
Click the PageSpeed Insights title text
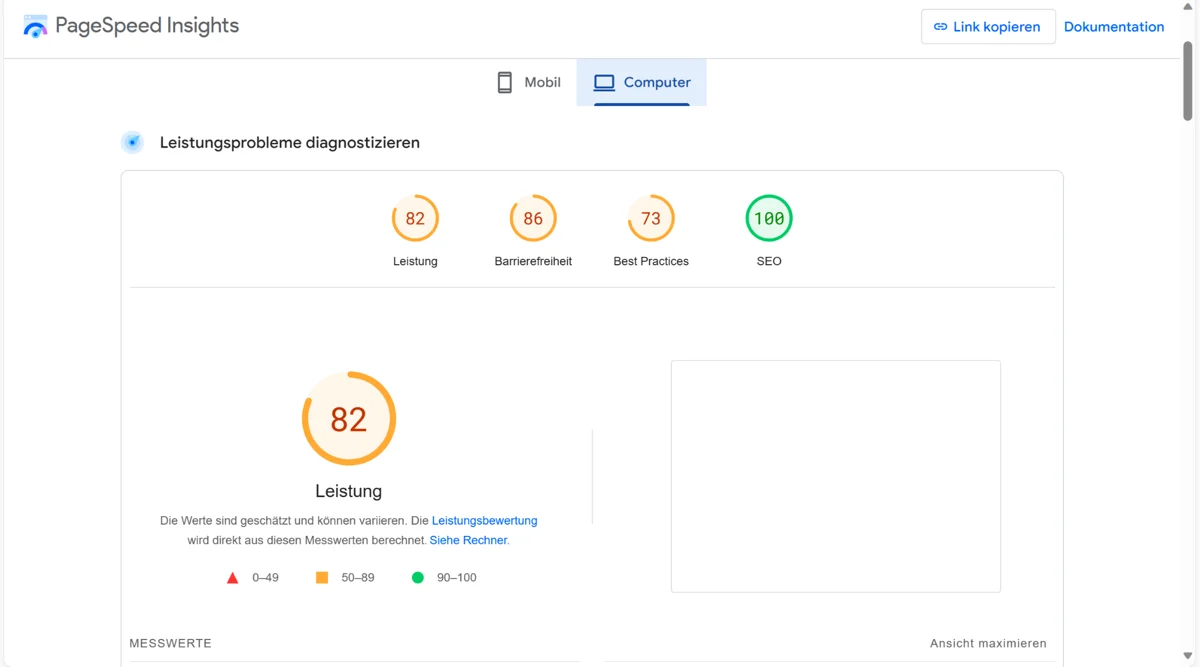147,26
